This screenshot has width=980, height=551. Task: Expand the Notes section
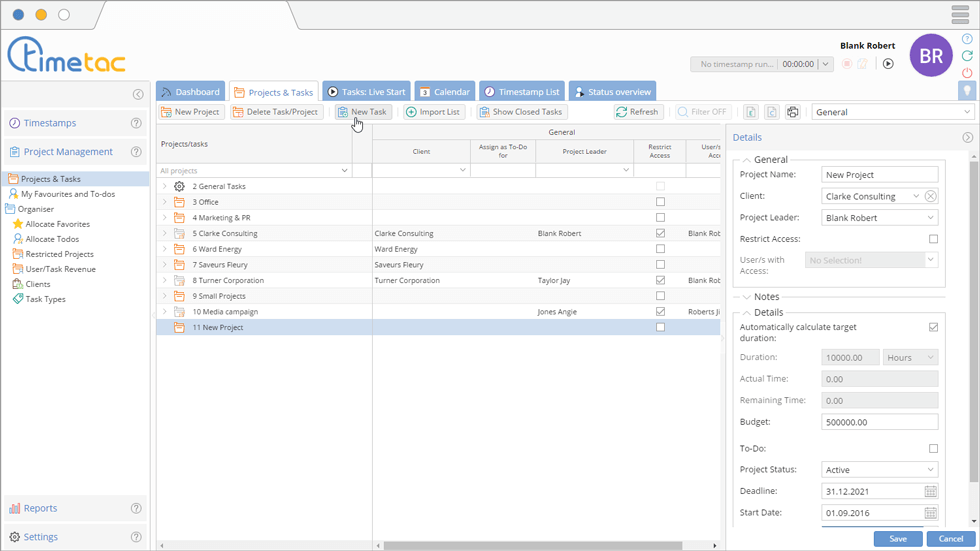(746, 297)
